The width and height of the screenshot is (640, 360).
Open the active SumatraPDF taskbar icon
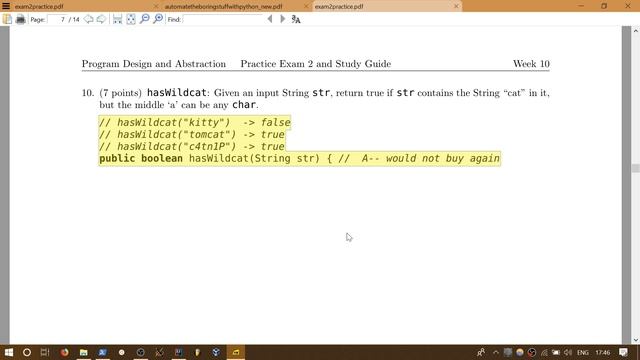pyautogui.click(x=236, y=352)
